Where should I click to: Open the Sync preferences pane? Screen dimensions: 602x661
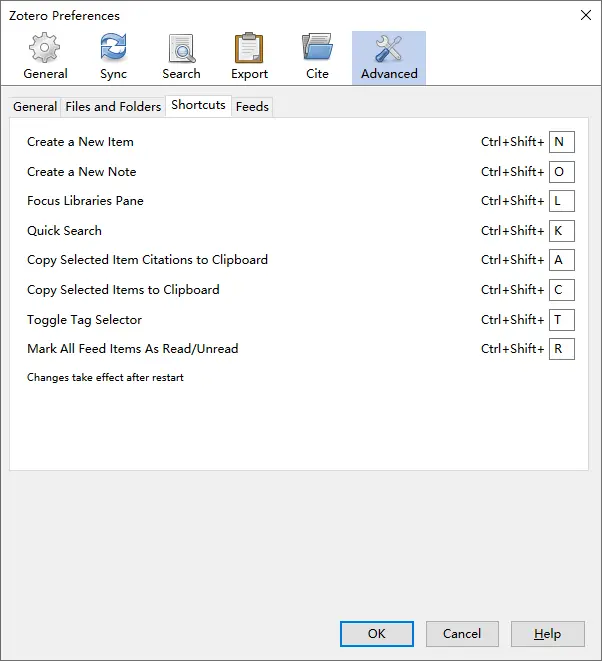pyautogui.click(x=113, y=57)
